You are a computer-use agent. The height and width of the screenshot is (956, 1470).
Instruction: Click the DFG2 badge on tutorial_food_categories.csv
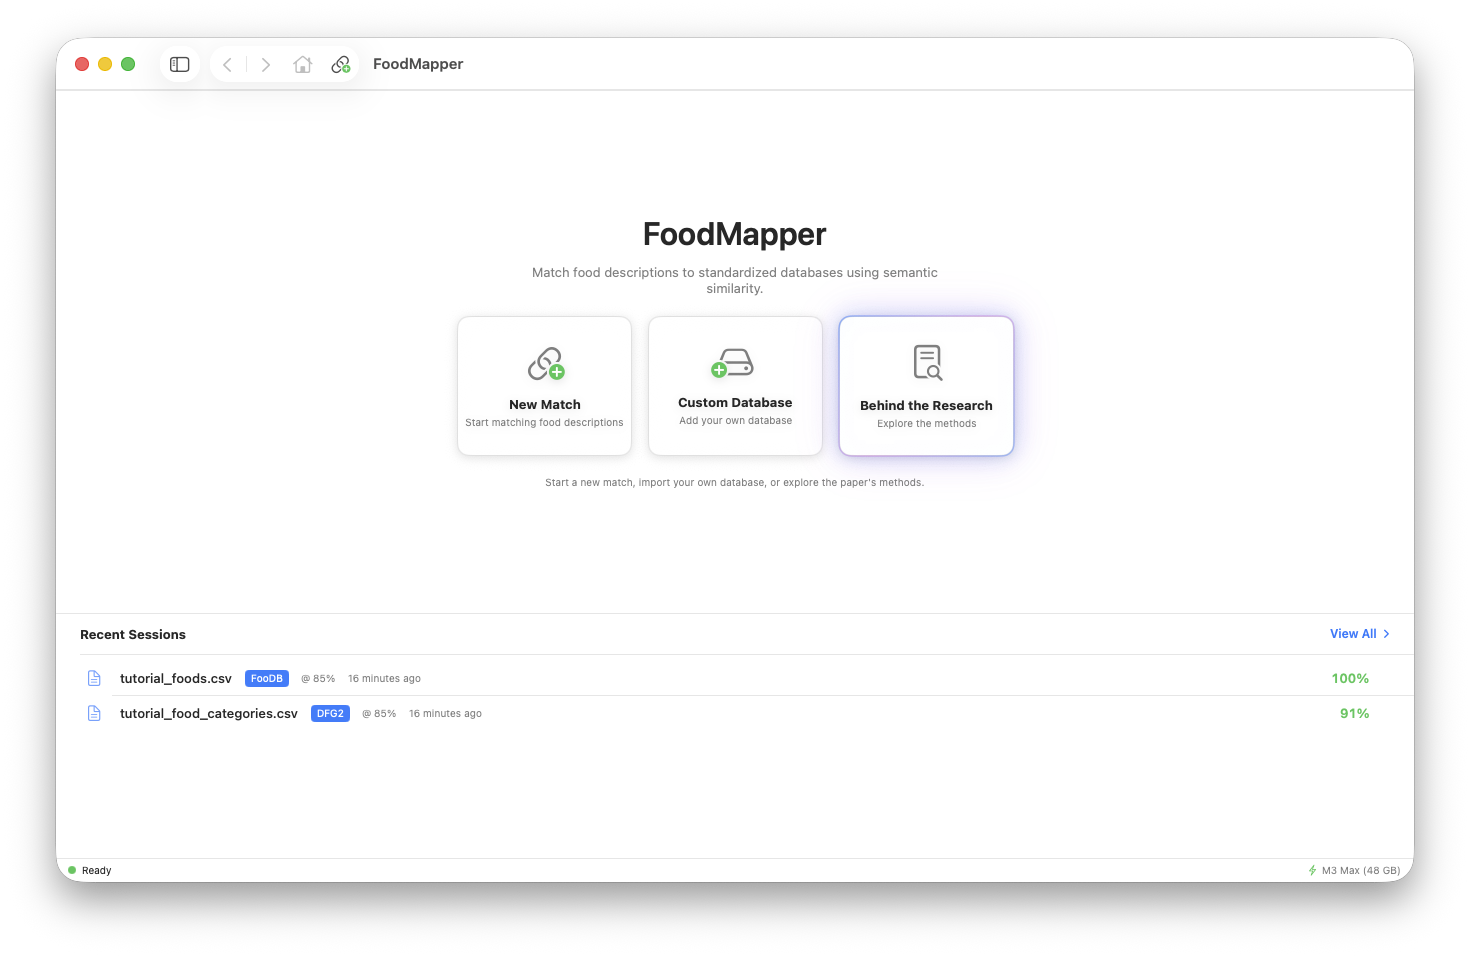(330, 713)
